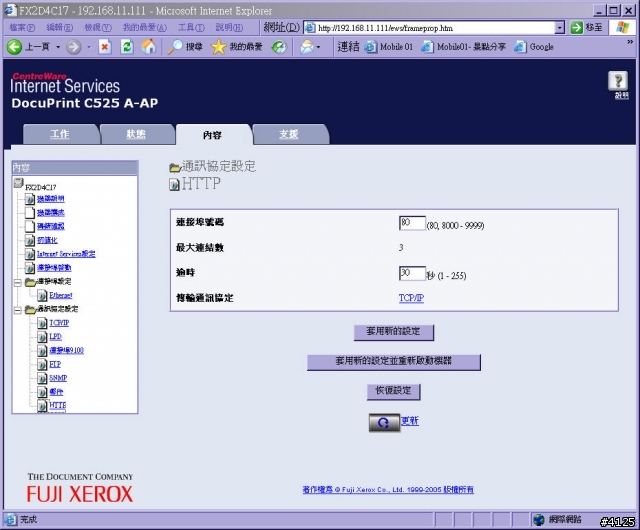This screenshot has height=530, width=640.
Task: Click the Mail envelope toolbar icon
Action: pyautogui.click(x=307, y=47)
